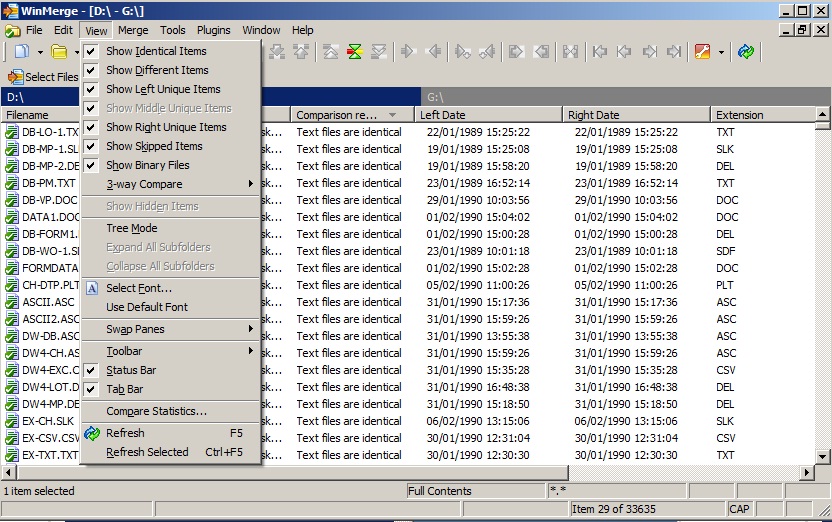Click the Select Font 'A' icon
Screen dimensions: 832x522
click(x=92, y=288)
